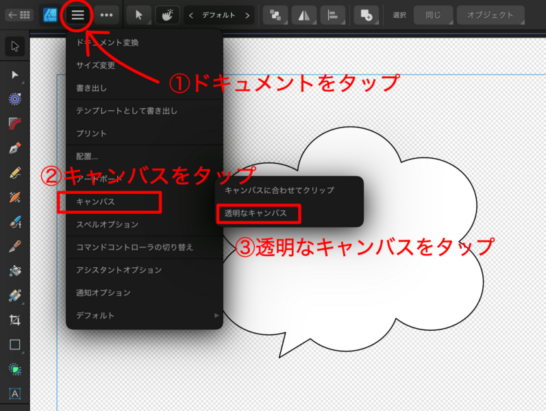Choose テンプレートとして書き出し menu entry

tap(144, 111)
